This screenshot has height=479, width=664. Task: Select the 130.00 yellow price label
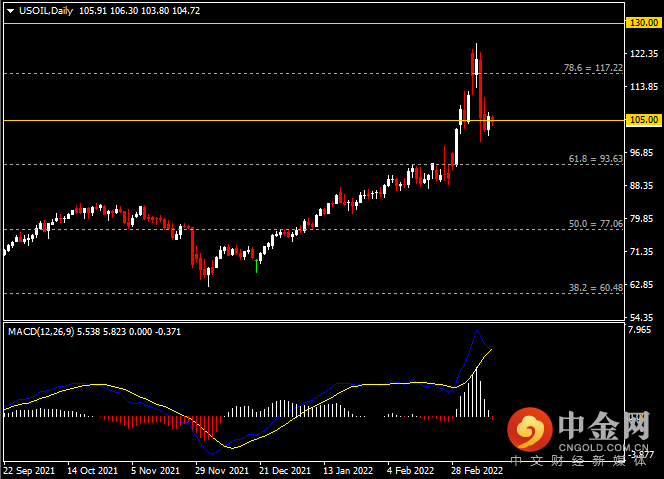644,23
